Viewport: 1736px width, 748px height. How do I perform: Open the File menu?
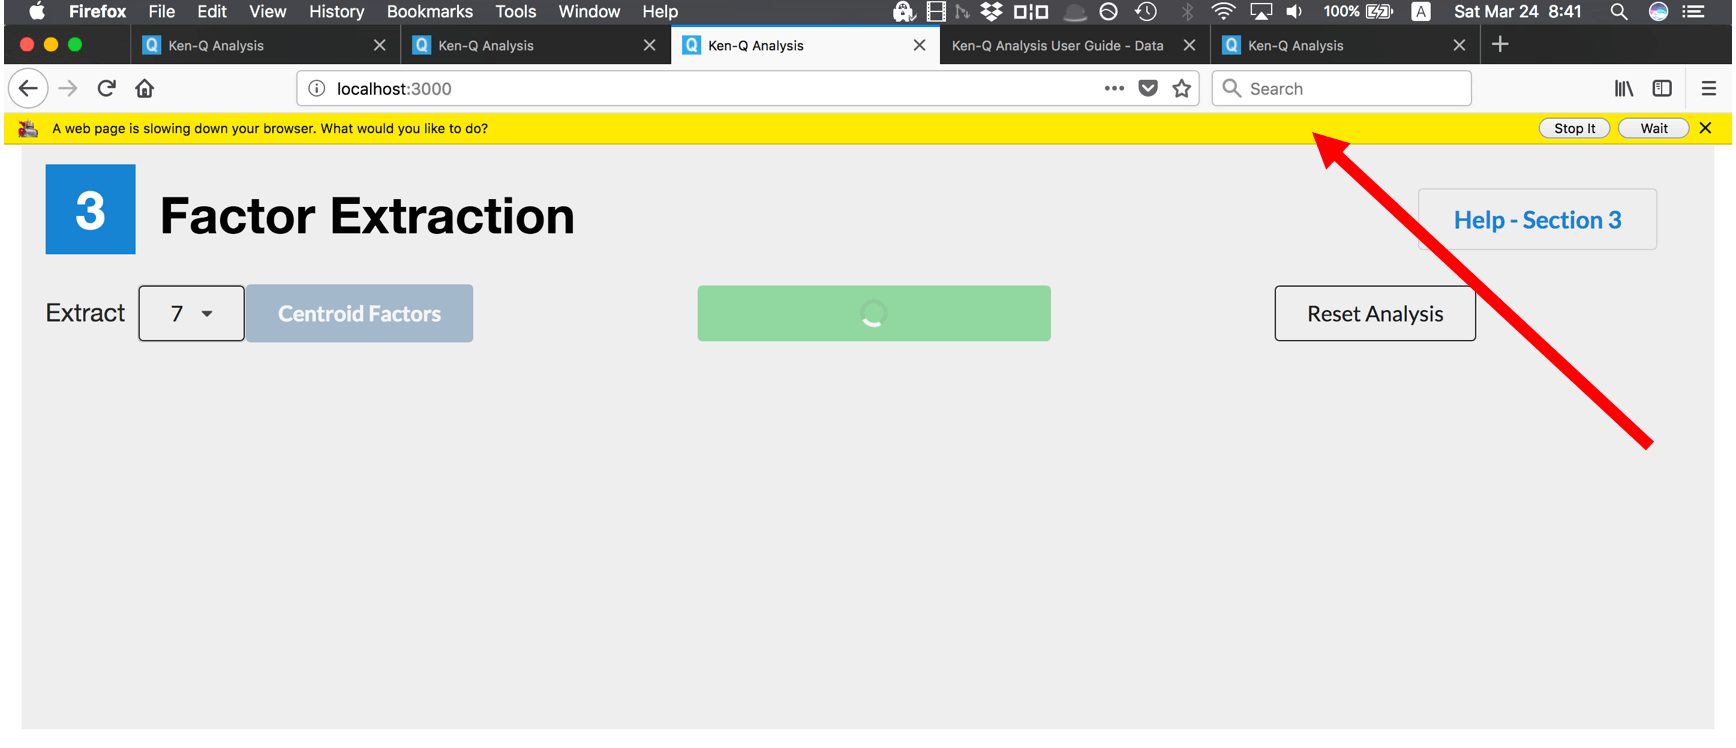point(161,11)
